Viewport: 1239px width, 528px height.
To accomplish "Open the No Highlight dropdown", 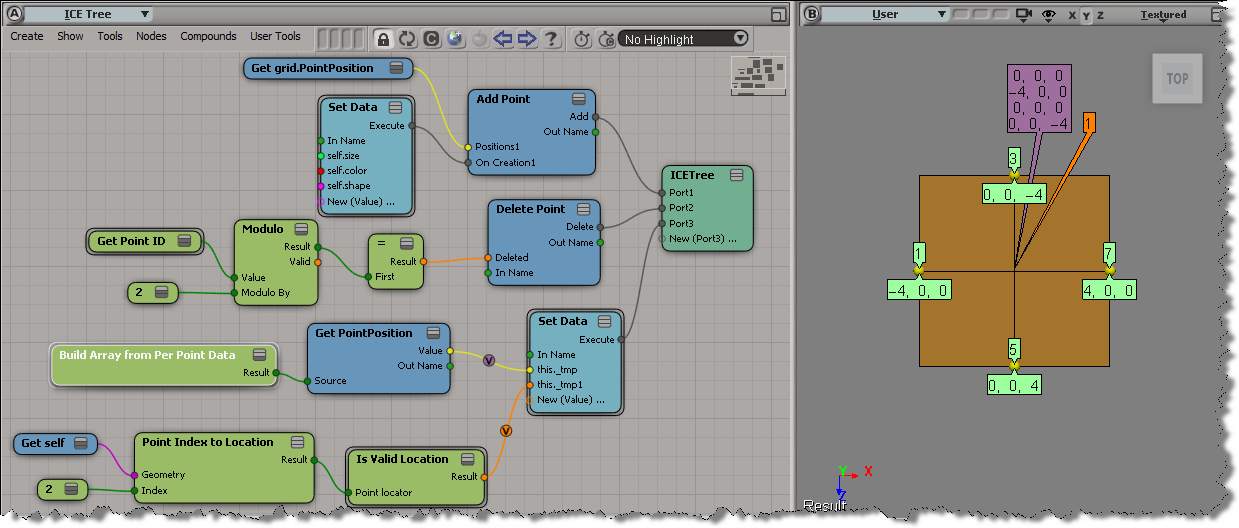I will [684, 39].
